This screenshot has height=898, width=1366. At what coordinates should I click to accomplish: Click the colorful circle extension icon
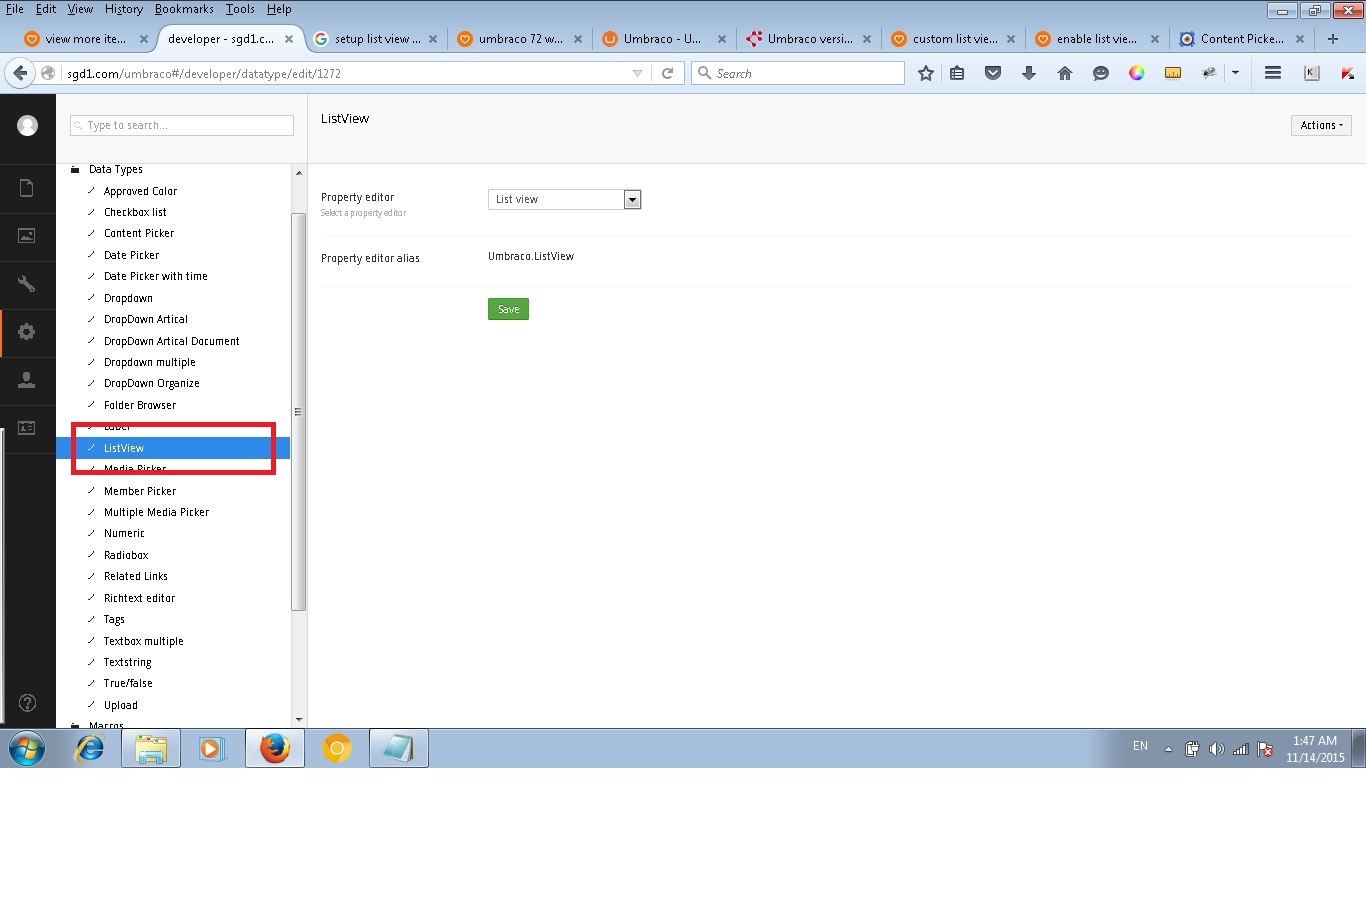[1137, 73]
